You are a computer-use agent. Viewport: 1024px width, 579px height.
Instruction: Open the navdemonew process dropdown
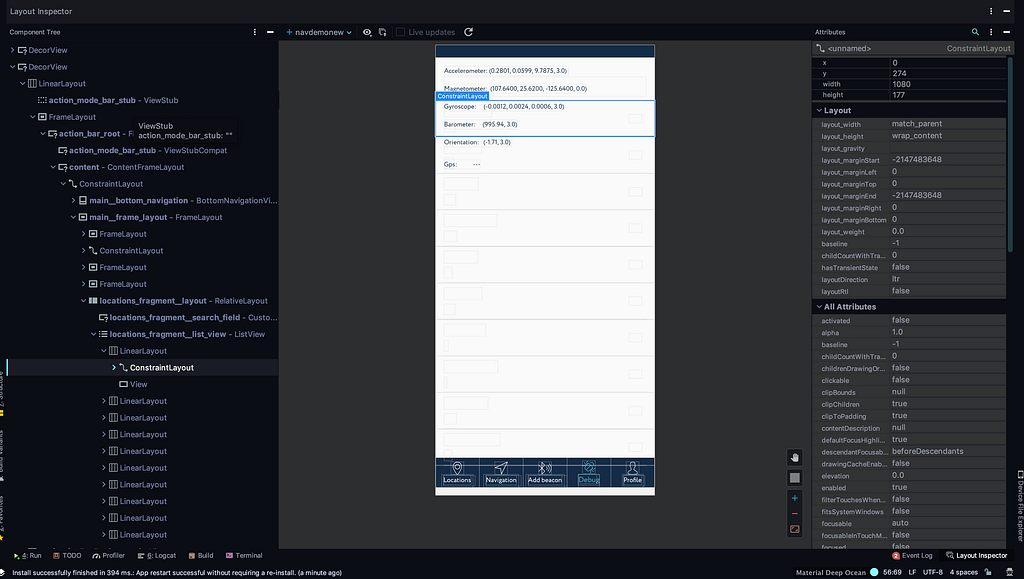(319, 32)
